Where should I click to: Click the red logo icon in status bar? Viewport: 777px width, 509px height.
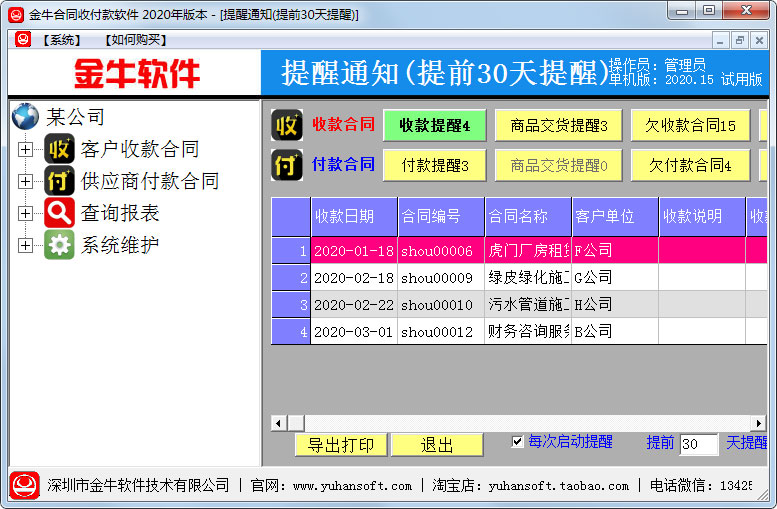coord(24,485)
